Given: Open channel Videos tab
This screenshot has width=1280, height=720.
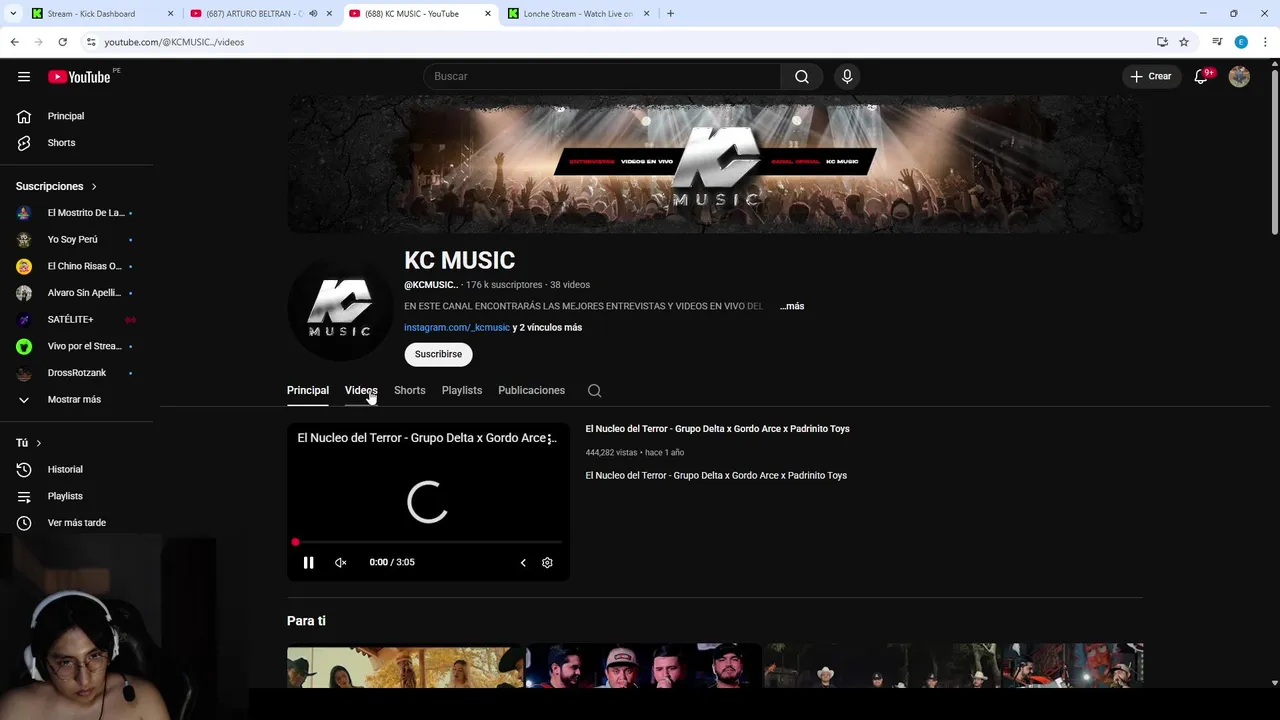Looking at the screenshot, I should point(361,391).
